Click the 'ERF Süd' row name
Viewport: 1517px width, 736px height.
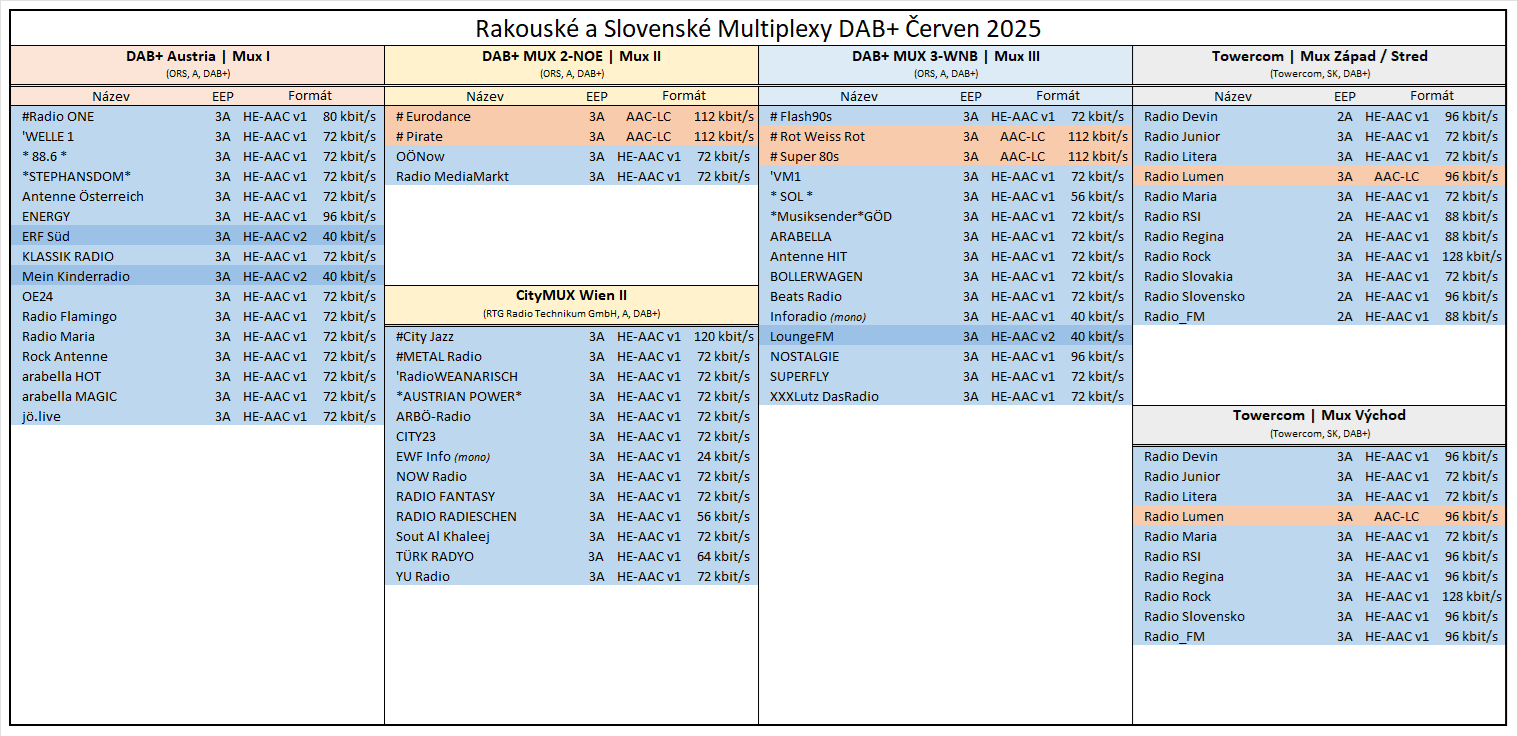point(47,236)
